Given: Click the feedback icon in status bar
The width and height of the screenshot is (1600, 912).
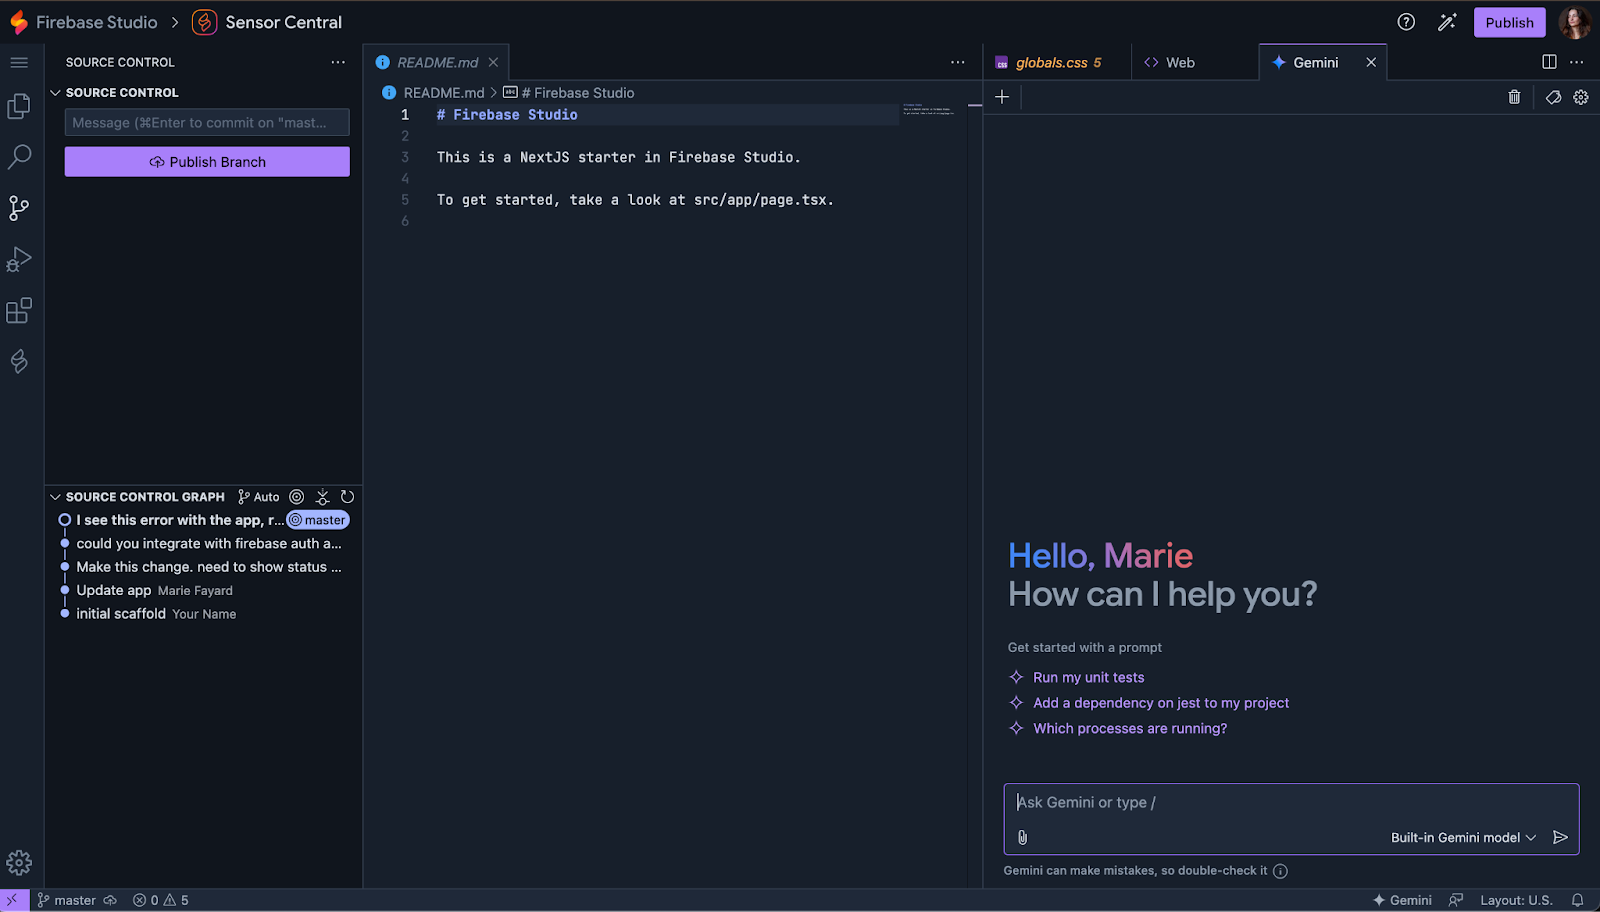Looking at the screenshot, I should click(1456, 900).
